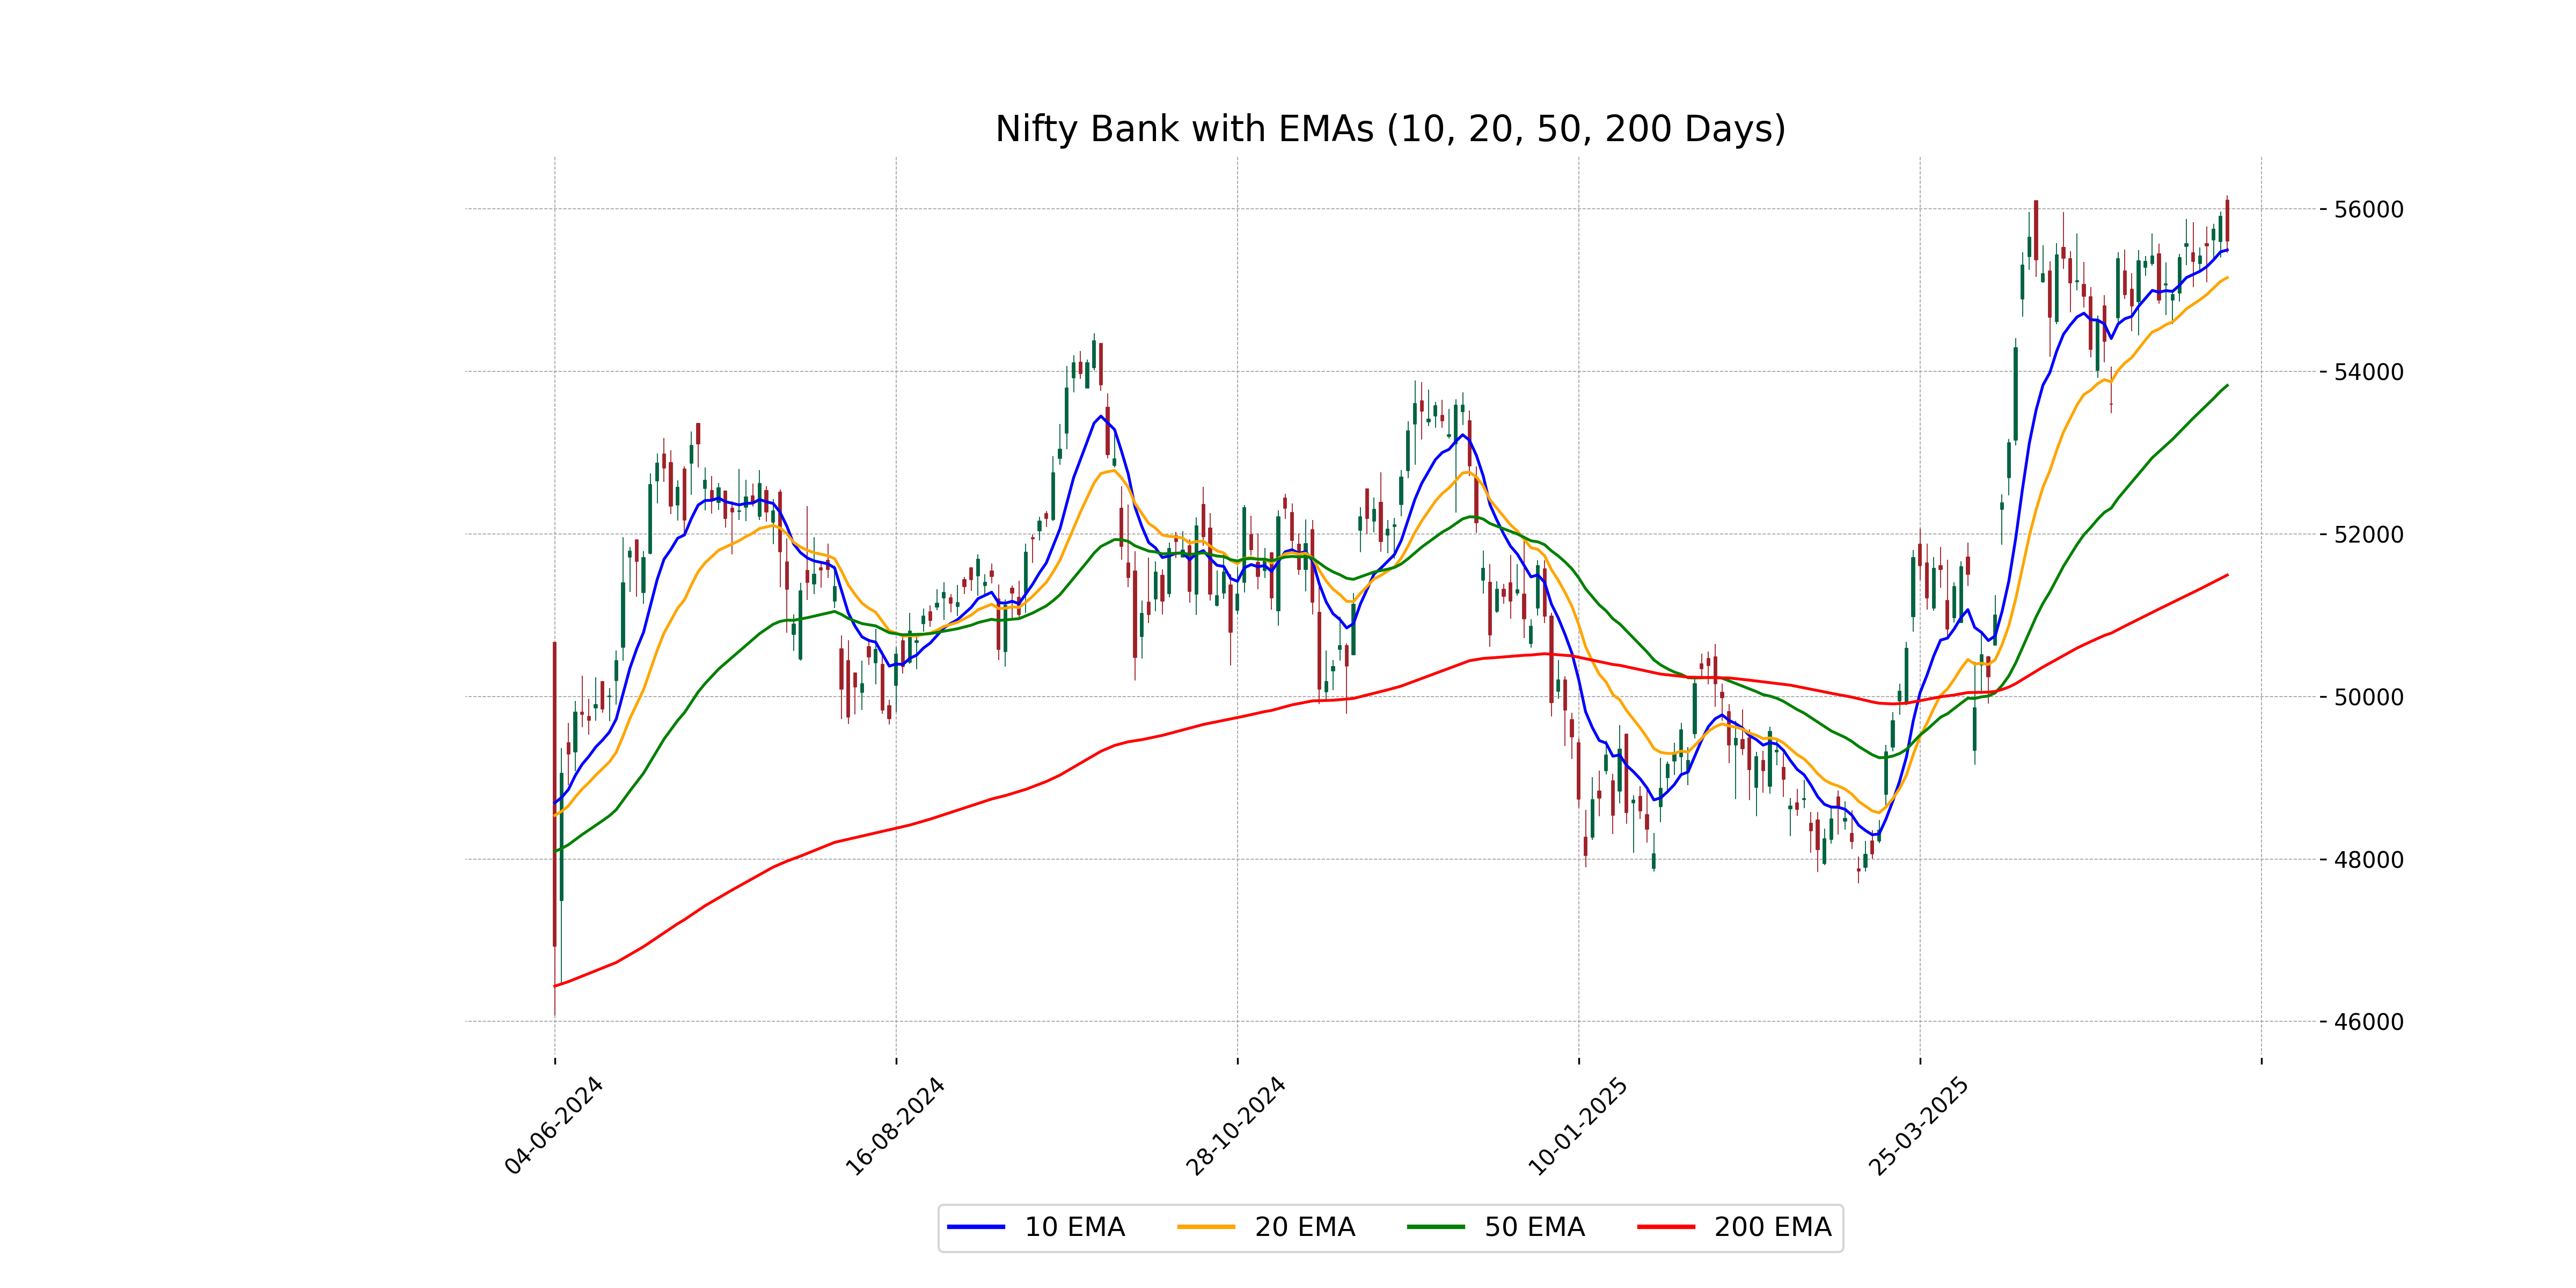Click the 46000 y-axis label
Viewport: 2576px width, 1288px height.
(x=2368, y=1022)
